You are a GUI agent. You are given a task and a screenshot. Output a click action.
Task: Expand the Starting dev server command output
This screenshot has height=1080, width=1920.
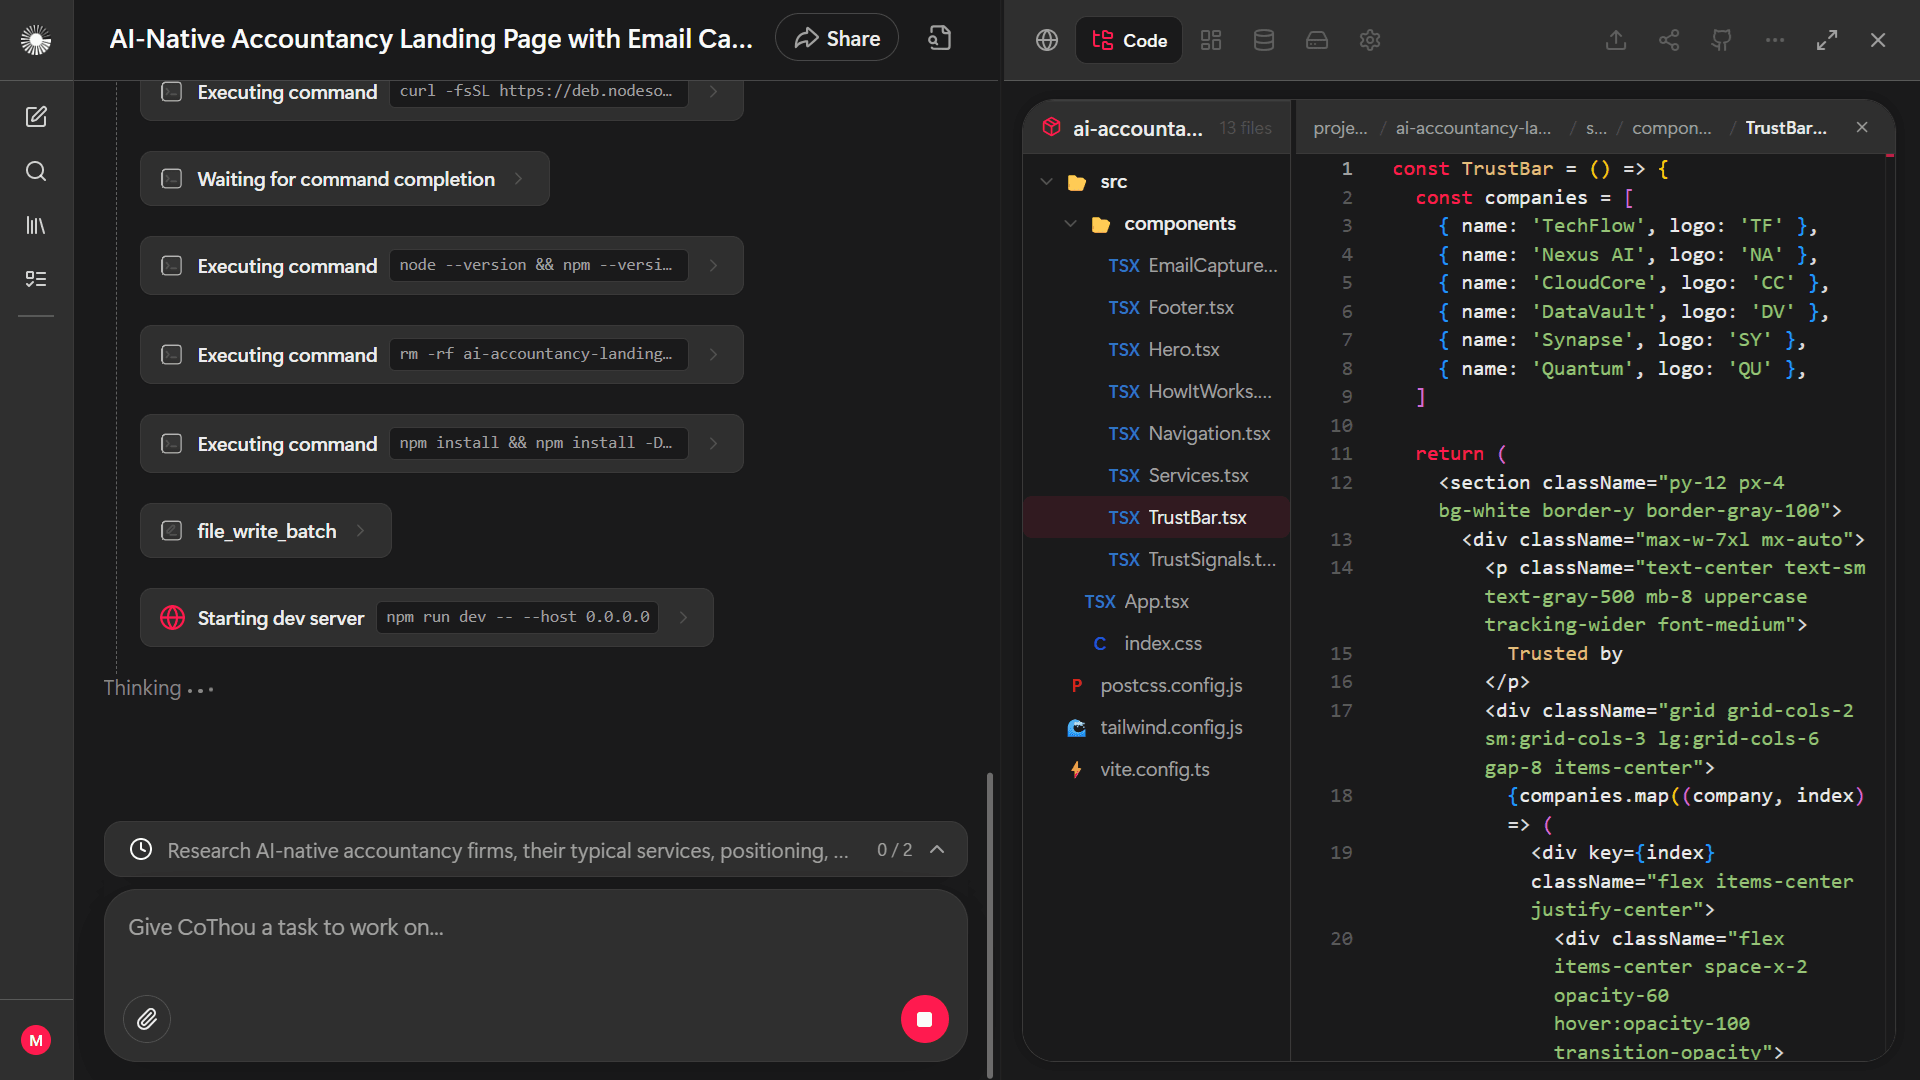[684, 617]
